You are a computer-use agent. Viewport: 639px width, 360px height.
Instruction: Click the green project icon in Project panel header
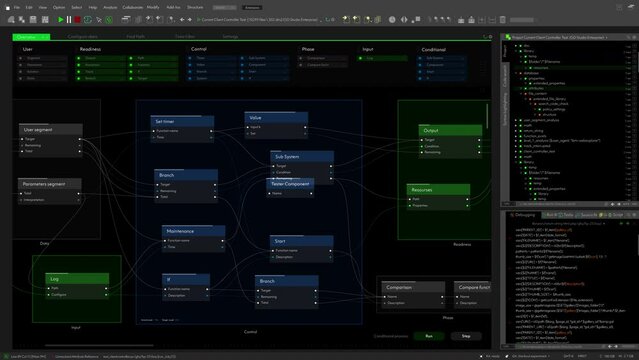pos(508,37)
